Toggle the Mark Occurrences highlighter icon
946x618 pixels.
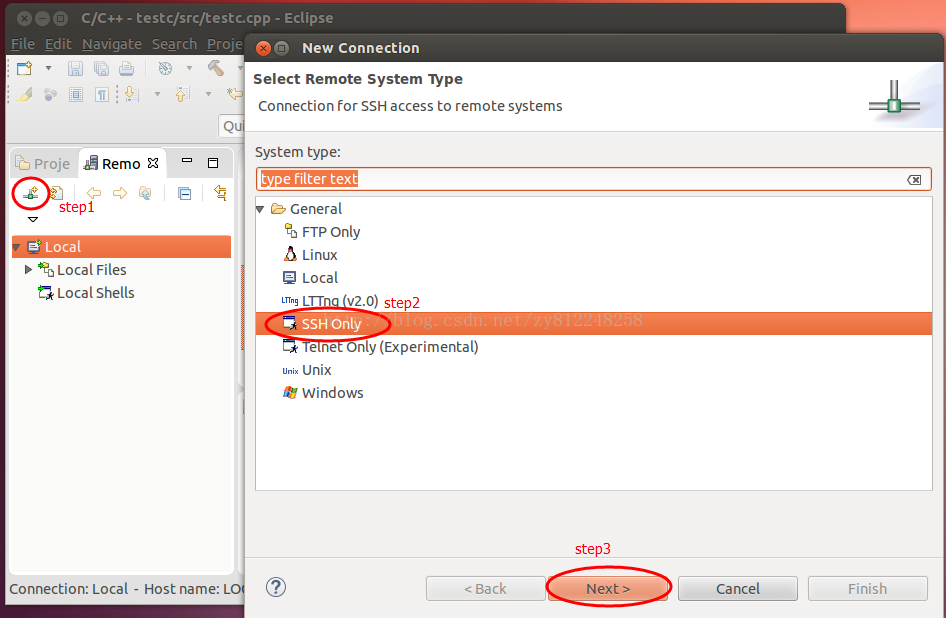click(25, 94)
